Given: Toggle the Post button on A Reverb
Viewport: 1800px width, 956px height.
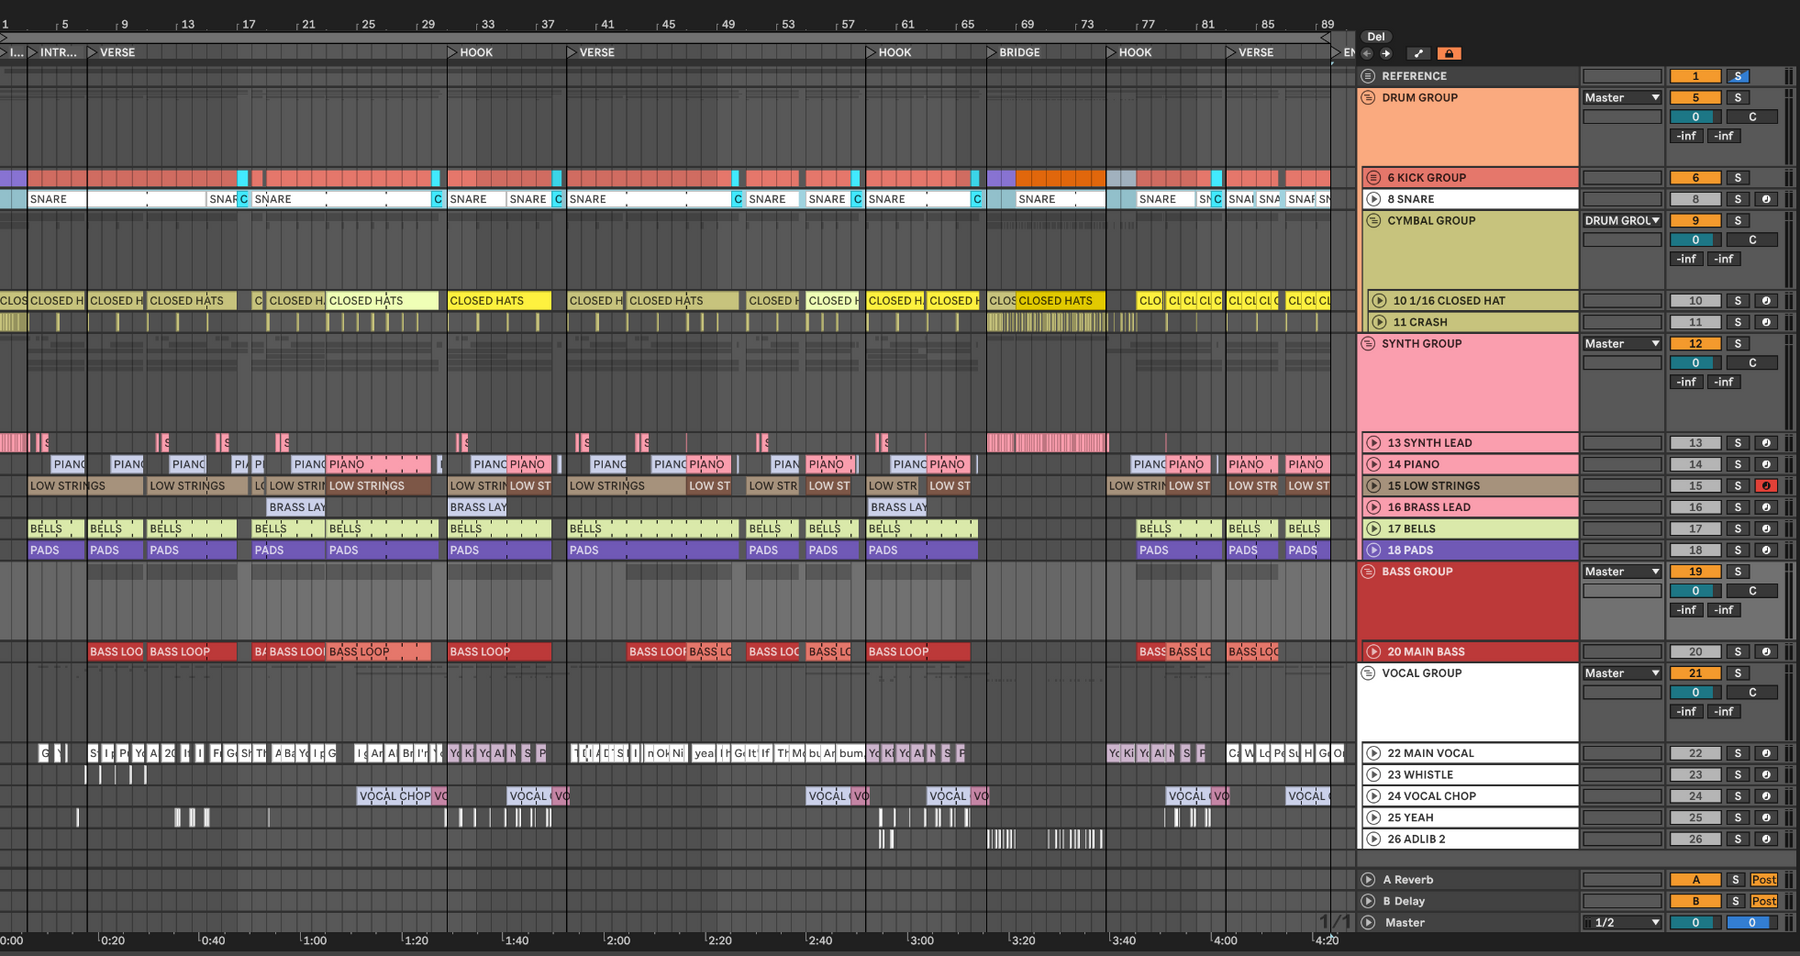Looking at the screenshot, I should (1764, 880).
